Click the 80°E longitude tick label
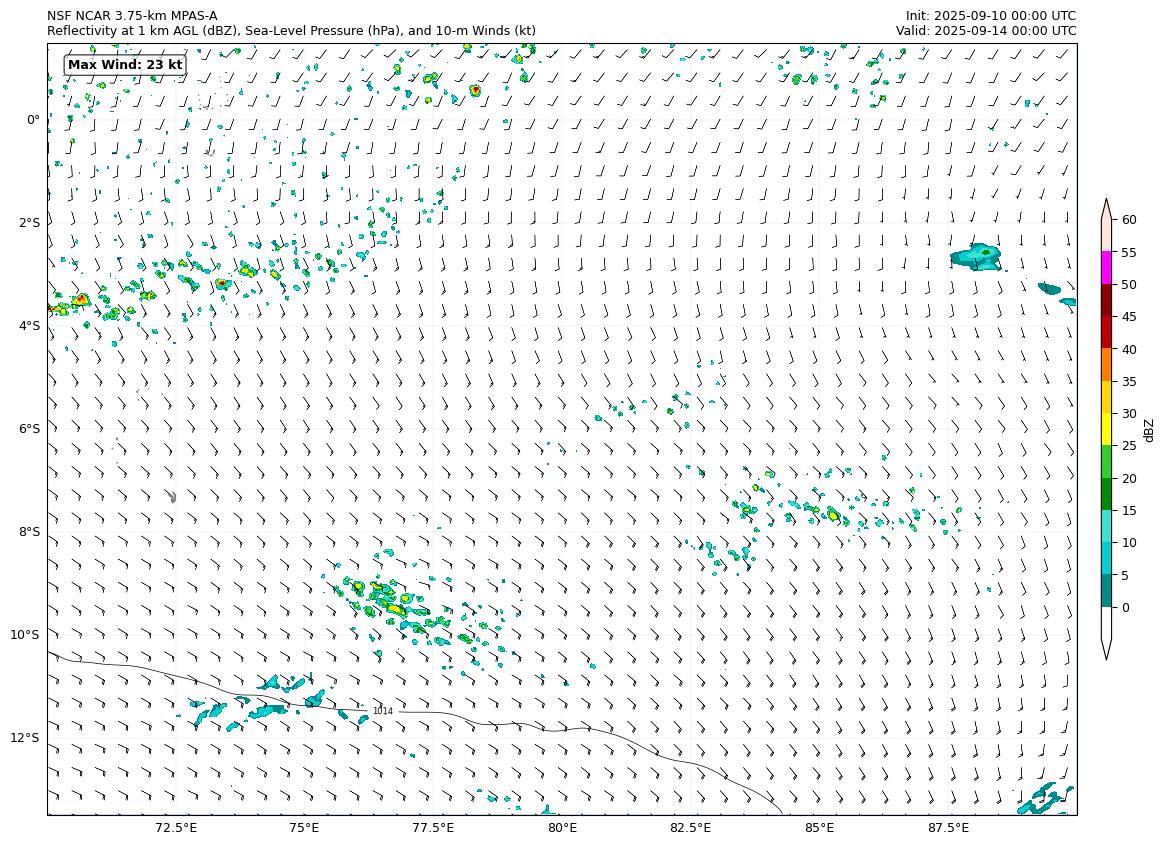The image size is (1165, 845). 562,828
